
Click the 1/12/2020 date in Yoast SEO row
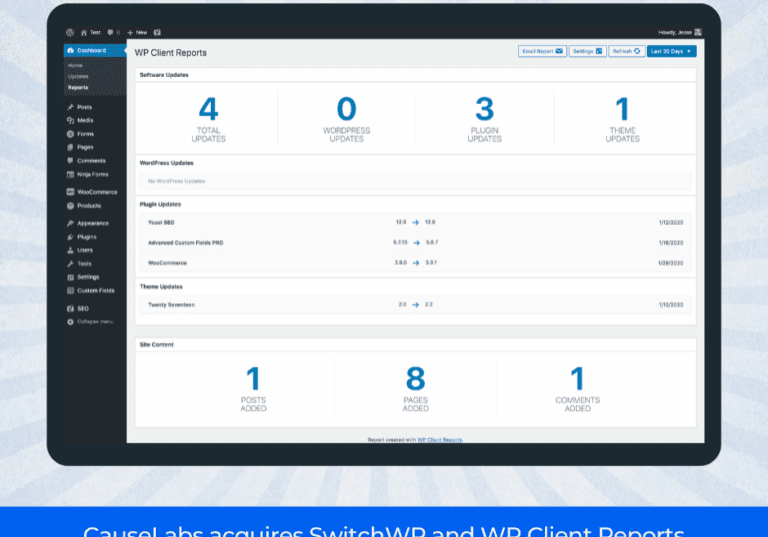pos(671,222)
